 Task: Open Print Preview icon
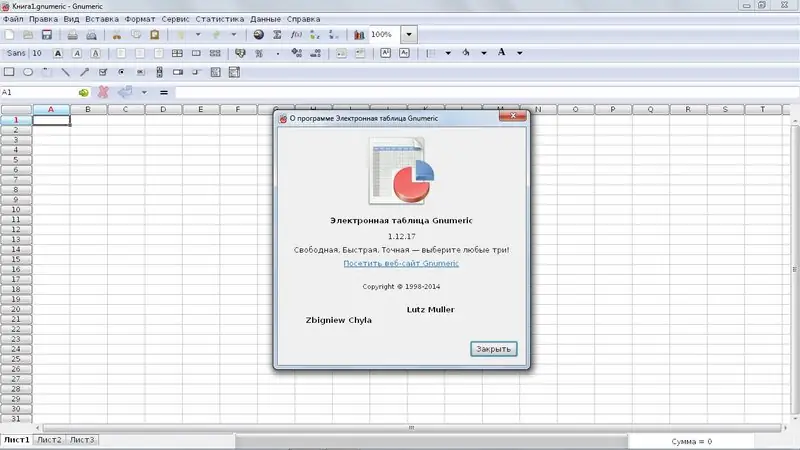coord(91,35)
